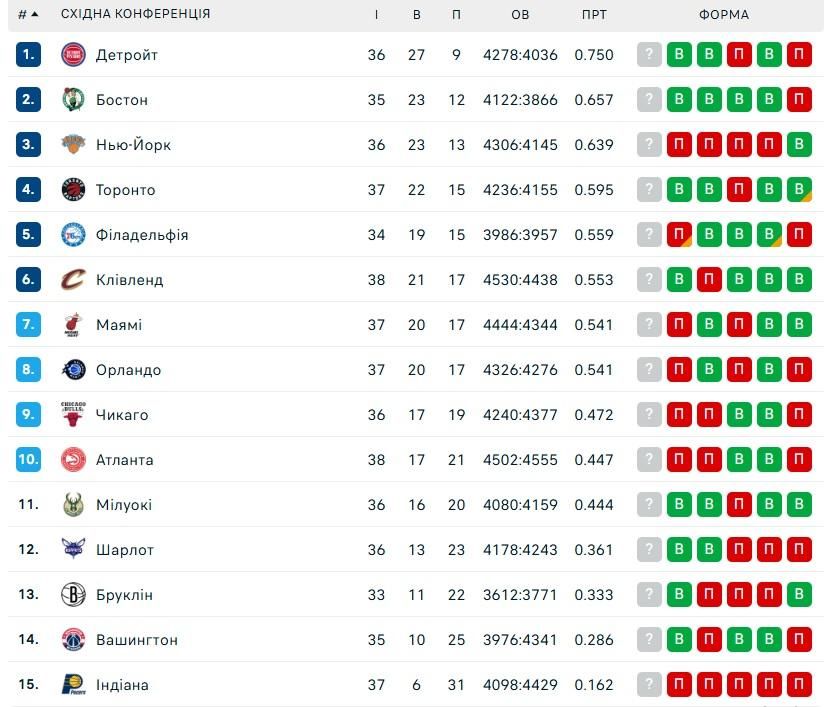Click the New York Knicks logo
The image size is (829, 707).
pyautogui.click(x=73, y=145)
